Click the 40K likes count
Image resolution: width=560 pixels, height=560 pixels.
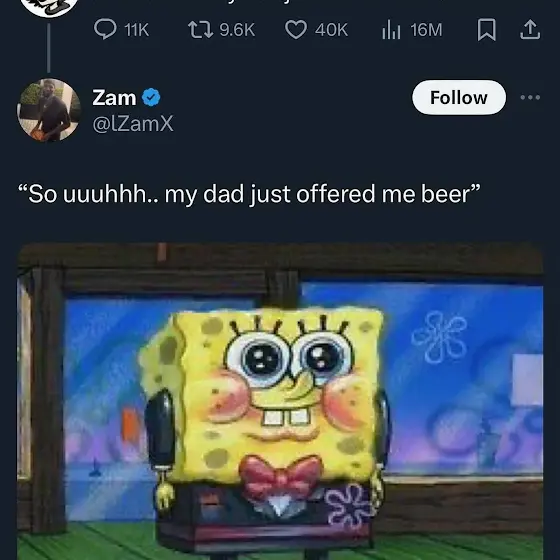click(331, 30)
